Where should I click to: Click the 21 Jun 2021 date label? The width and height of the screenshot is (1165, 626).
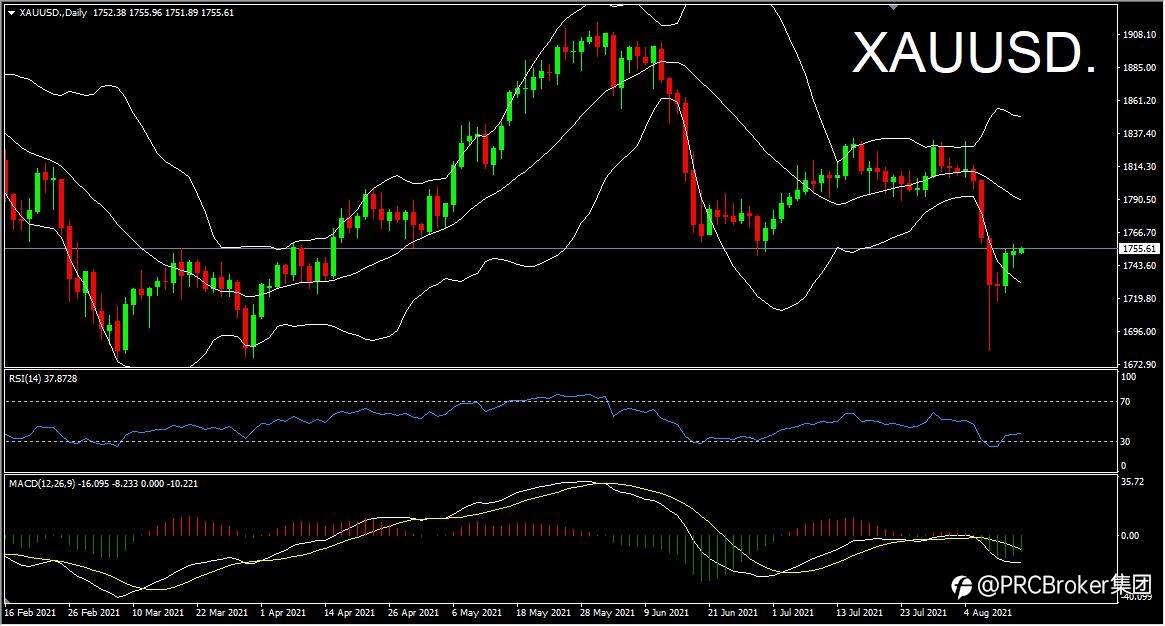point(733,613)
